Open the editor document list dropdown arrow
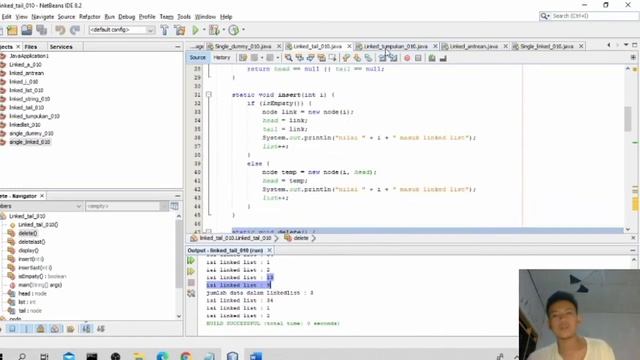Screen dimensions: 640x360 [x=626, y=45]
